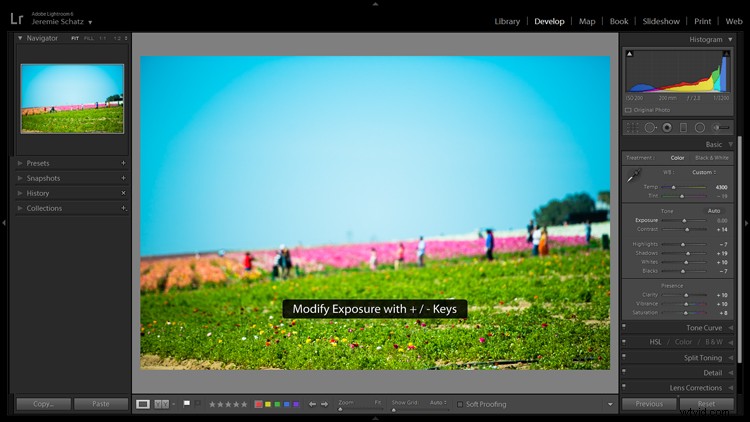Toggle HSL panel on/off switch
Screen dimensions: 750x422
coord(624,343)
